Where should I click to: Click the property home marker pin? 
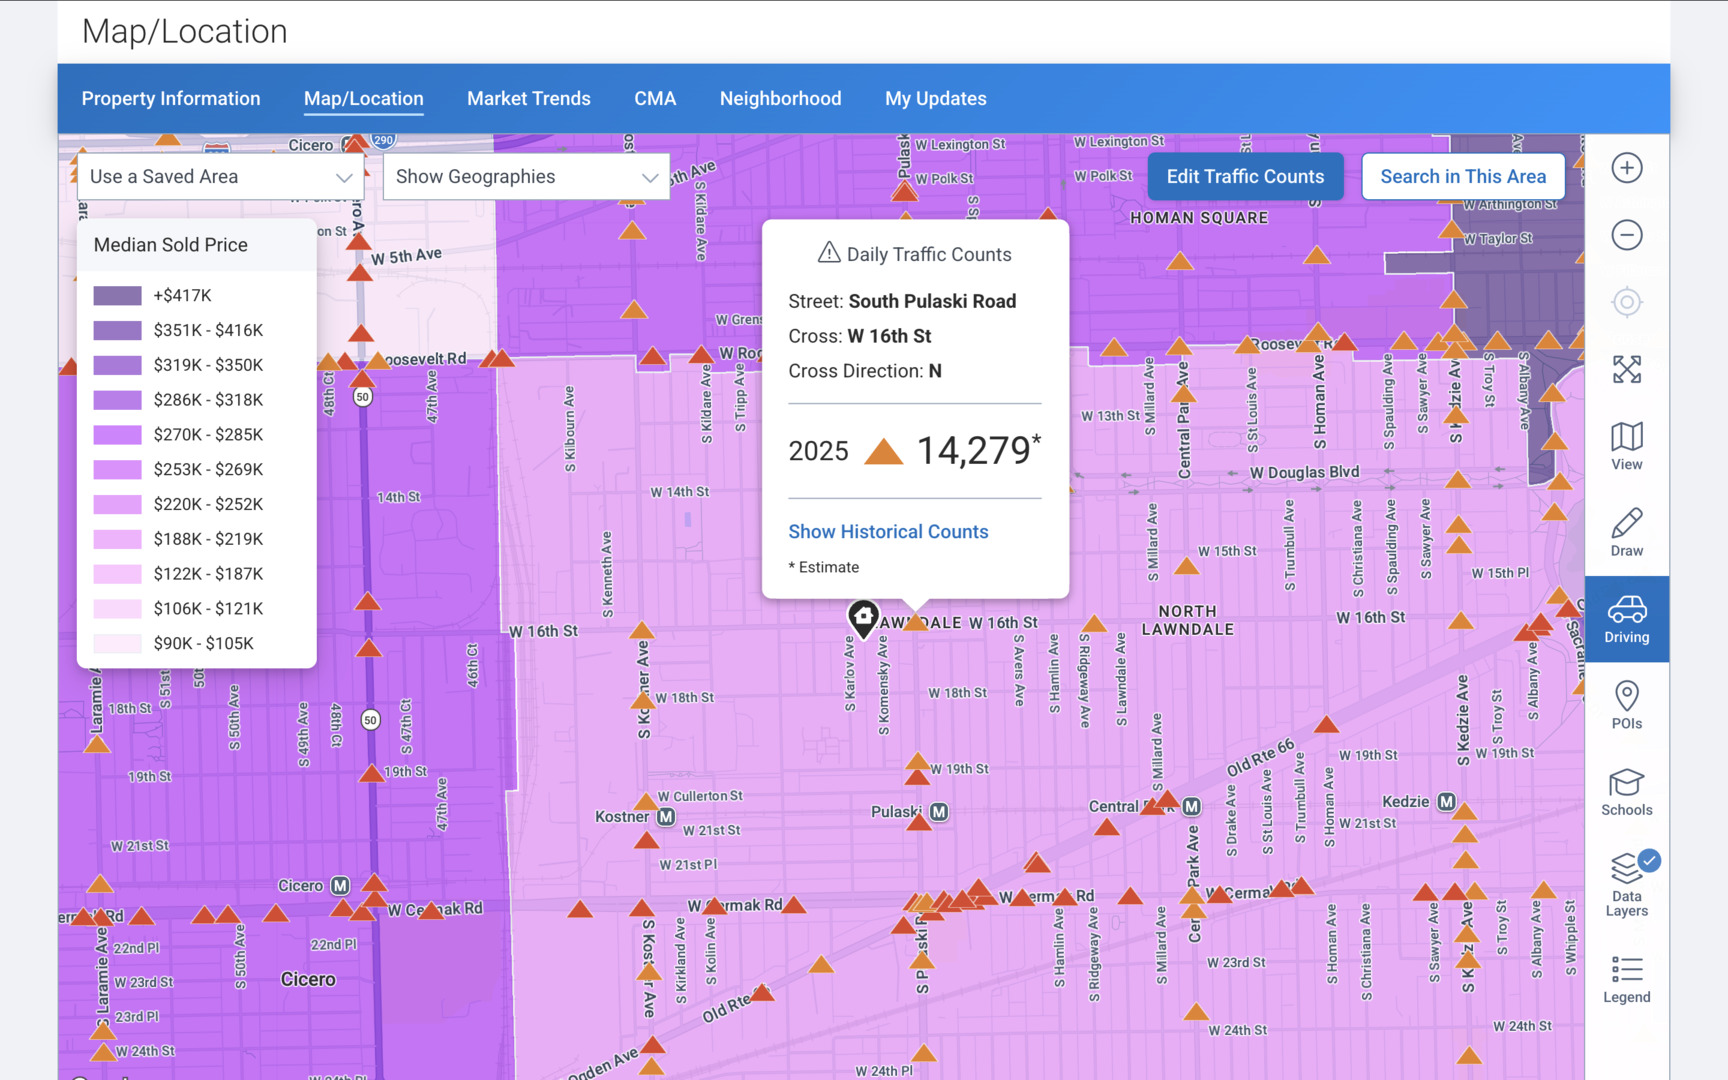click(863, 617)
